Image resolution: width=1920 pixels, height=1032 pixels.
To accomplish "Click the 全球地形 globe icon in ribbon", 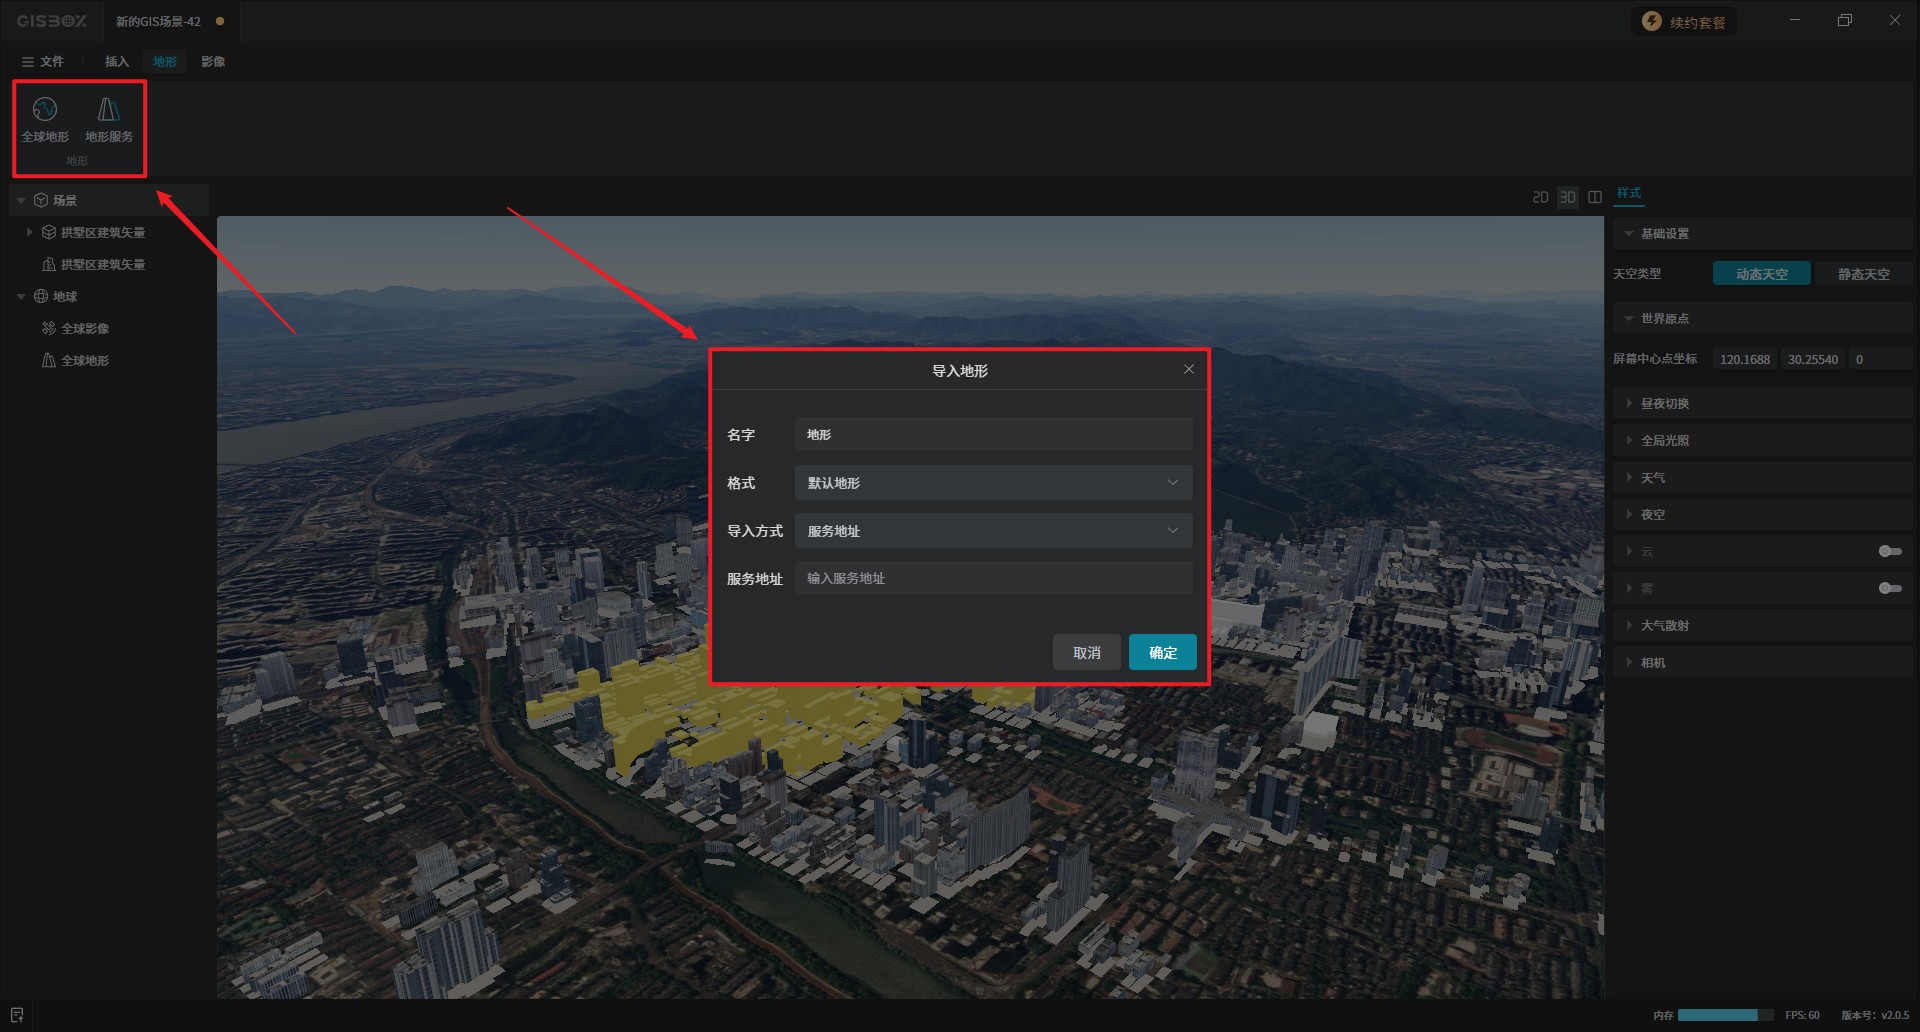I will (45, 110).
